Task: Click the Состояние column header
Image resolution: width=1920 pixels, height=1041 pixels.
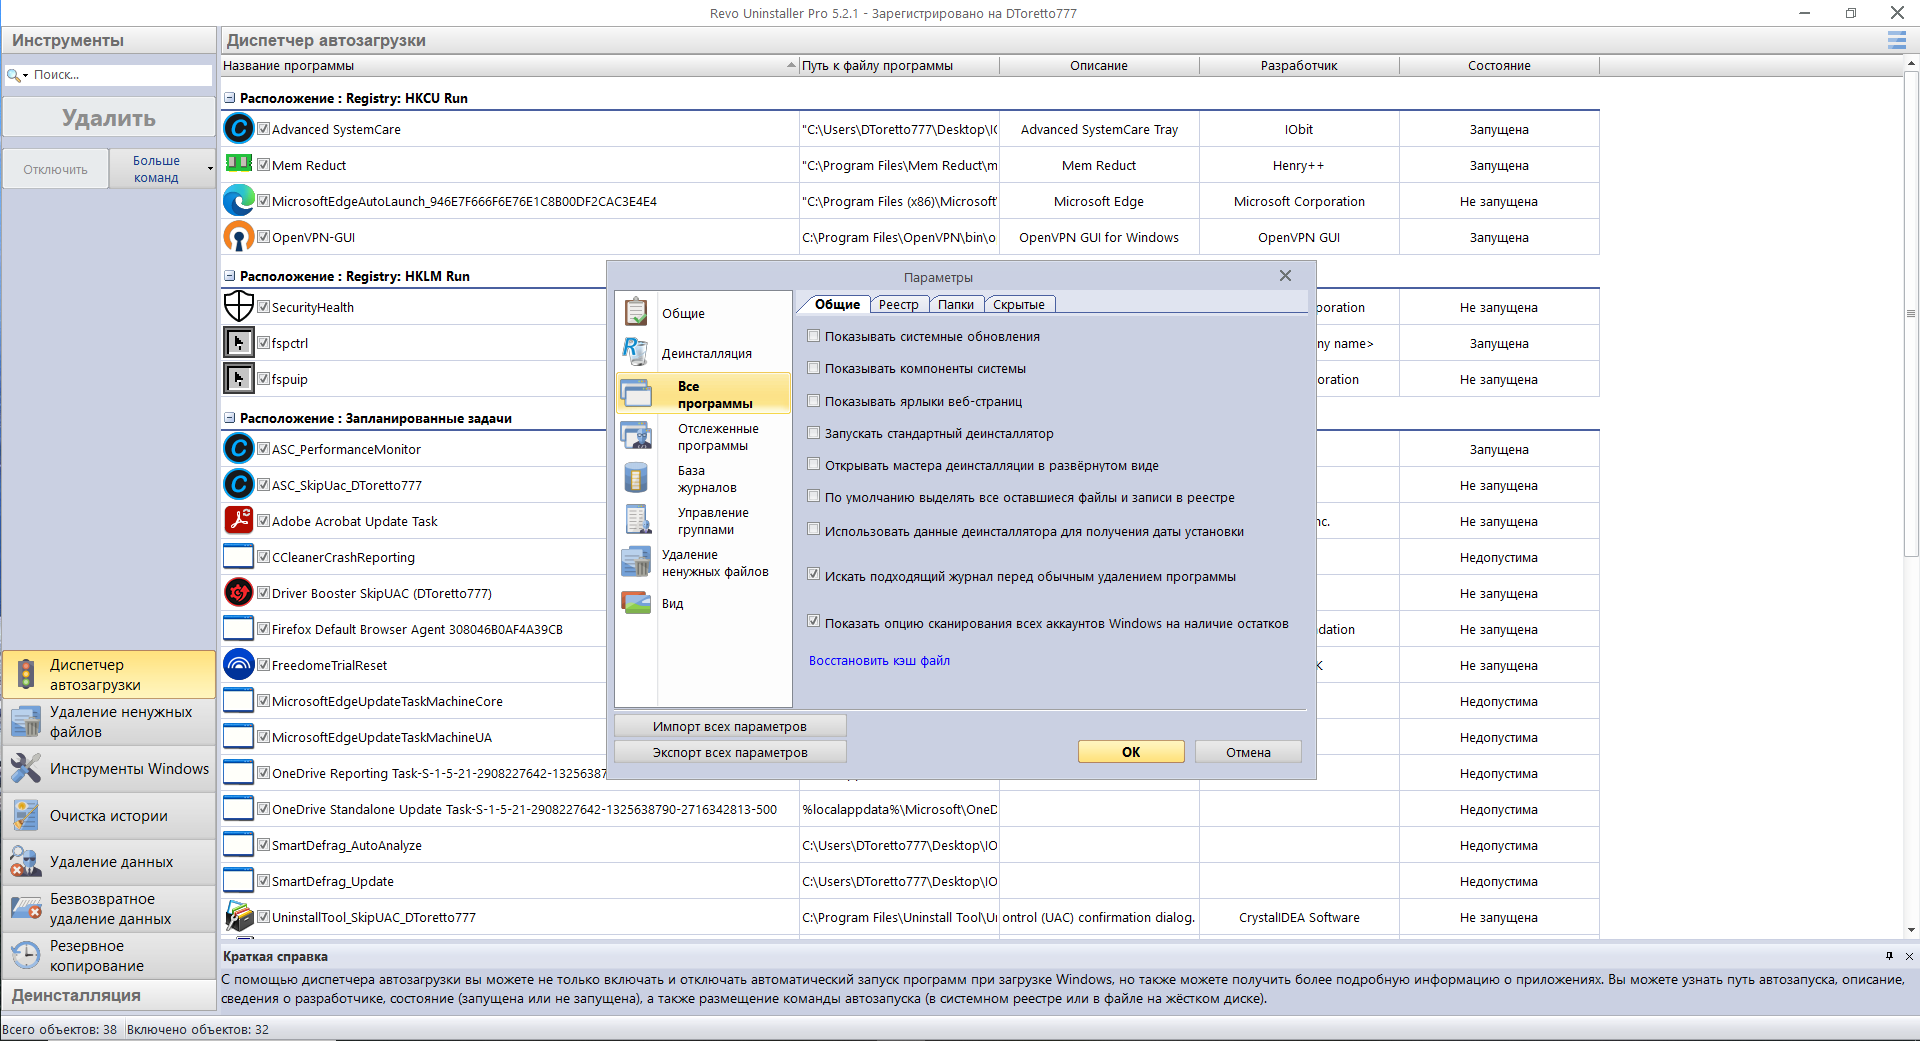Action: (x=1499, y=66)
